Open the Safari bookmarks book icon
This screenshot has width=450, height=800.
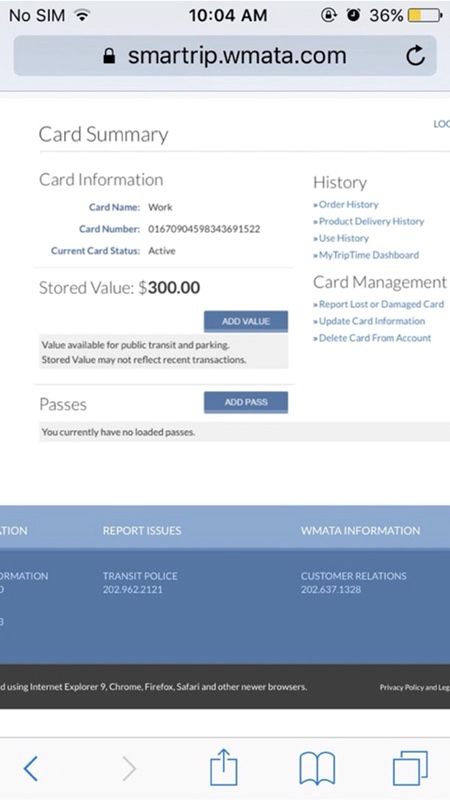point(317,769)
